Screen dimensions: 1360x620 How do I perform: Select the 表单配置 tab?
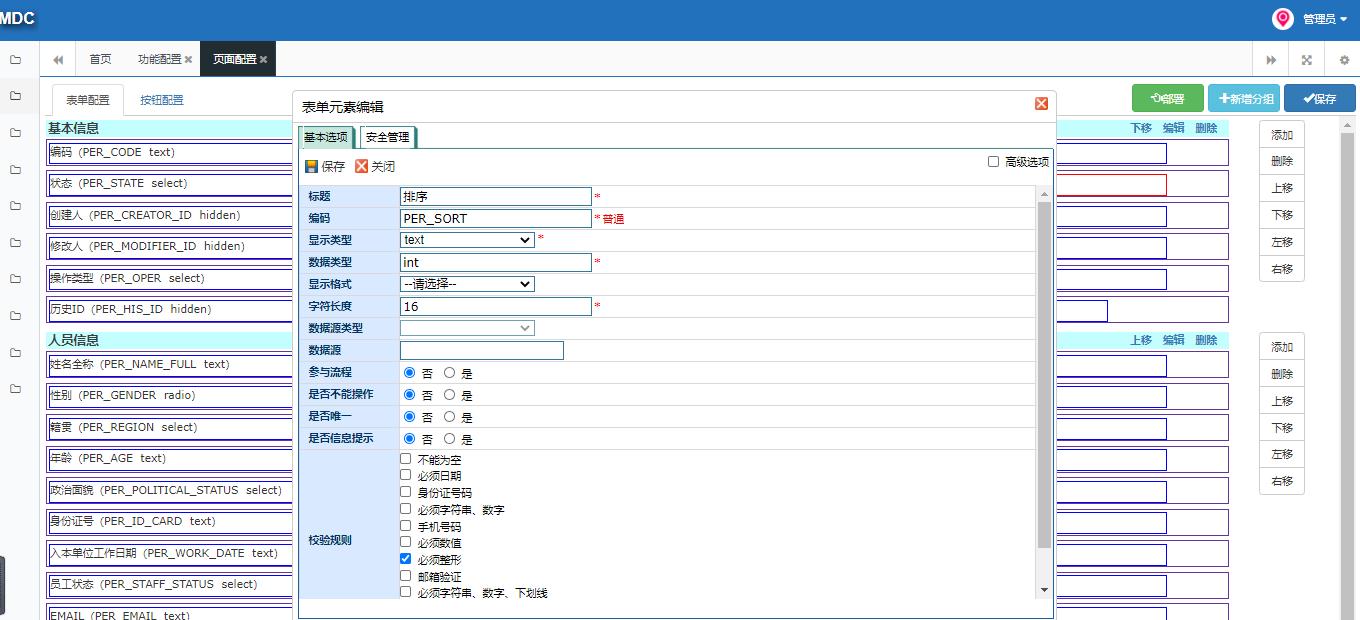coord(88,100)
